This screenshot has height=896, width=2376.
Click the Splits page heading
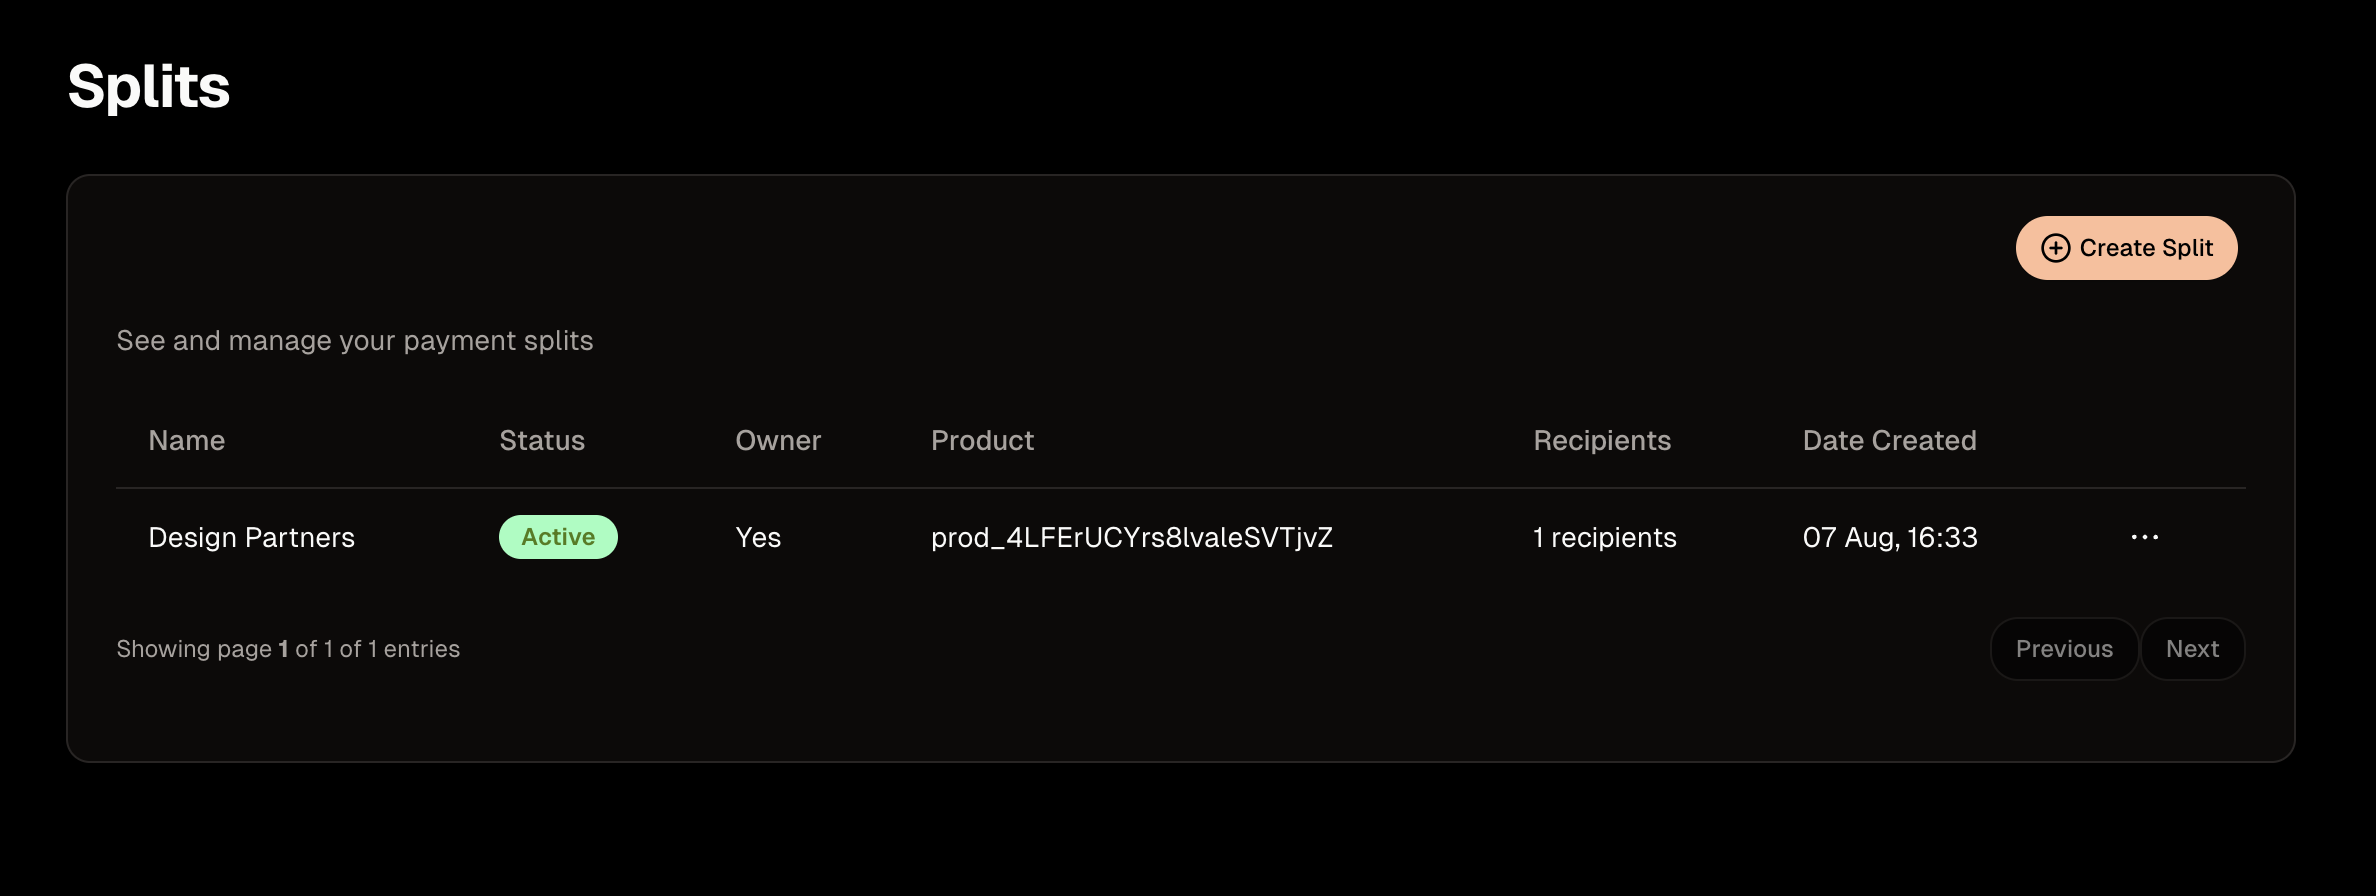coord(149,87)
